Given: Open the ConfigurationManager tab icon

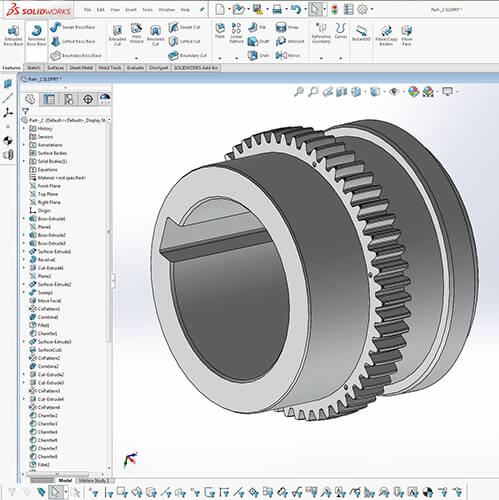Looking at the screenshot, I should [x=69, y=99].
